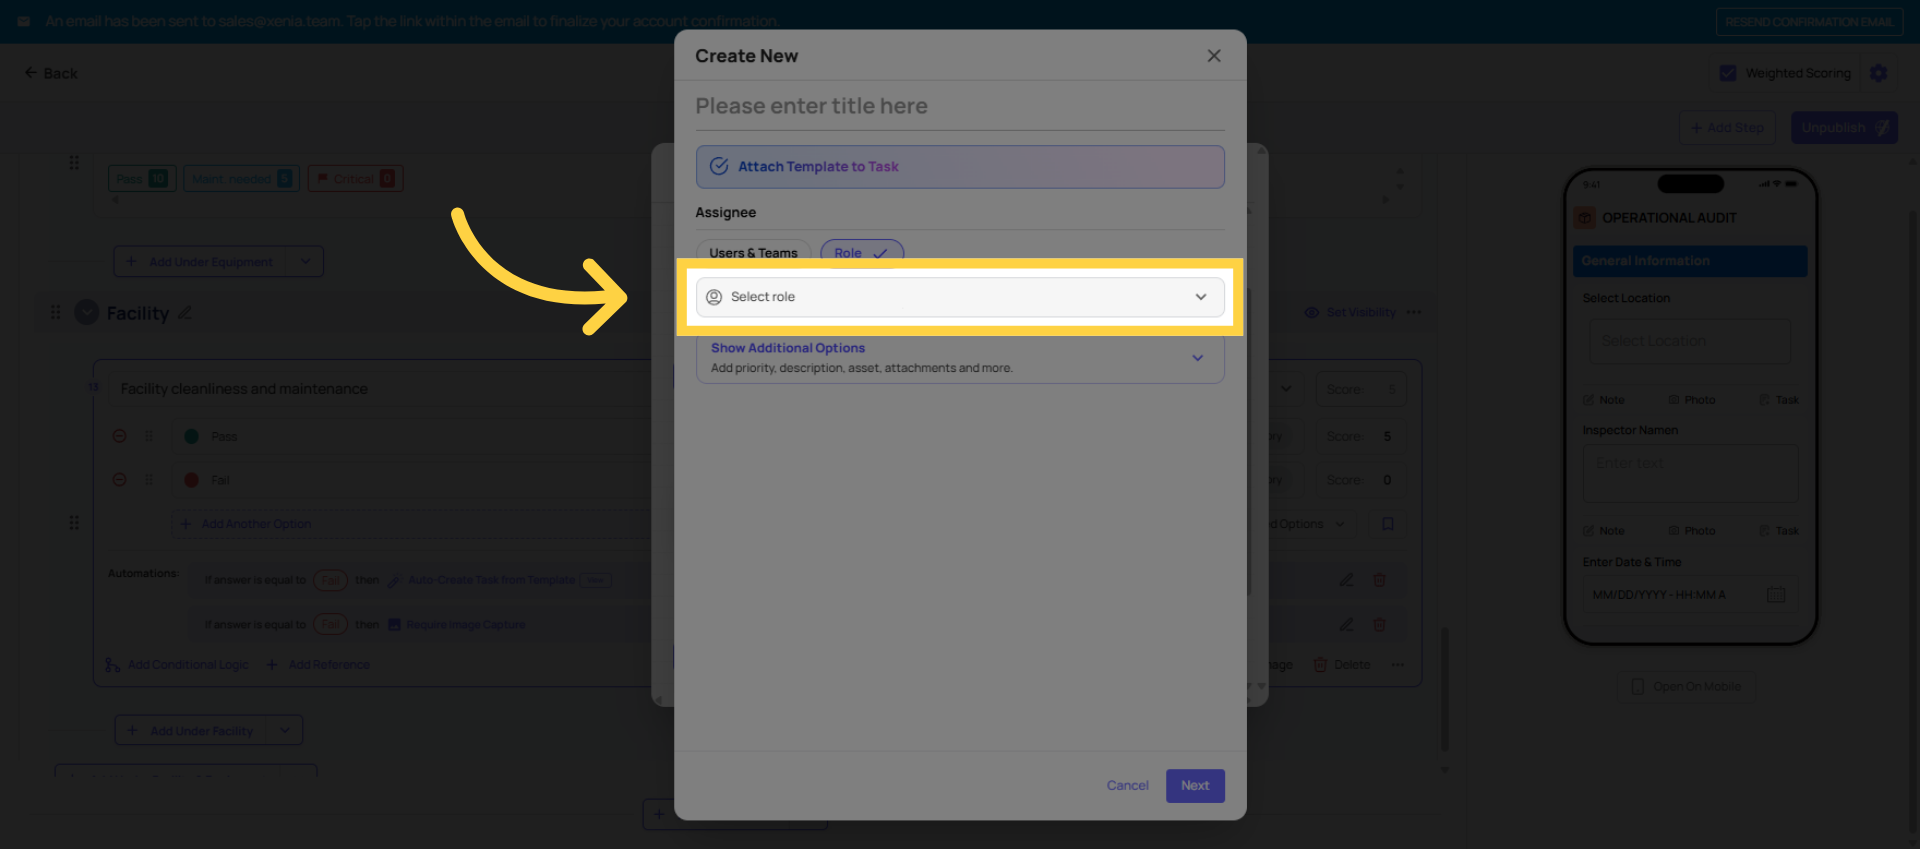Click the task title input field
Image resolution: width=1920 pixels, height=849 pixels.
[x=959, y=106]
